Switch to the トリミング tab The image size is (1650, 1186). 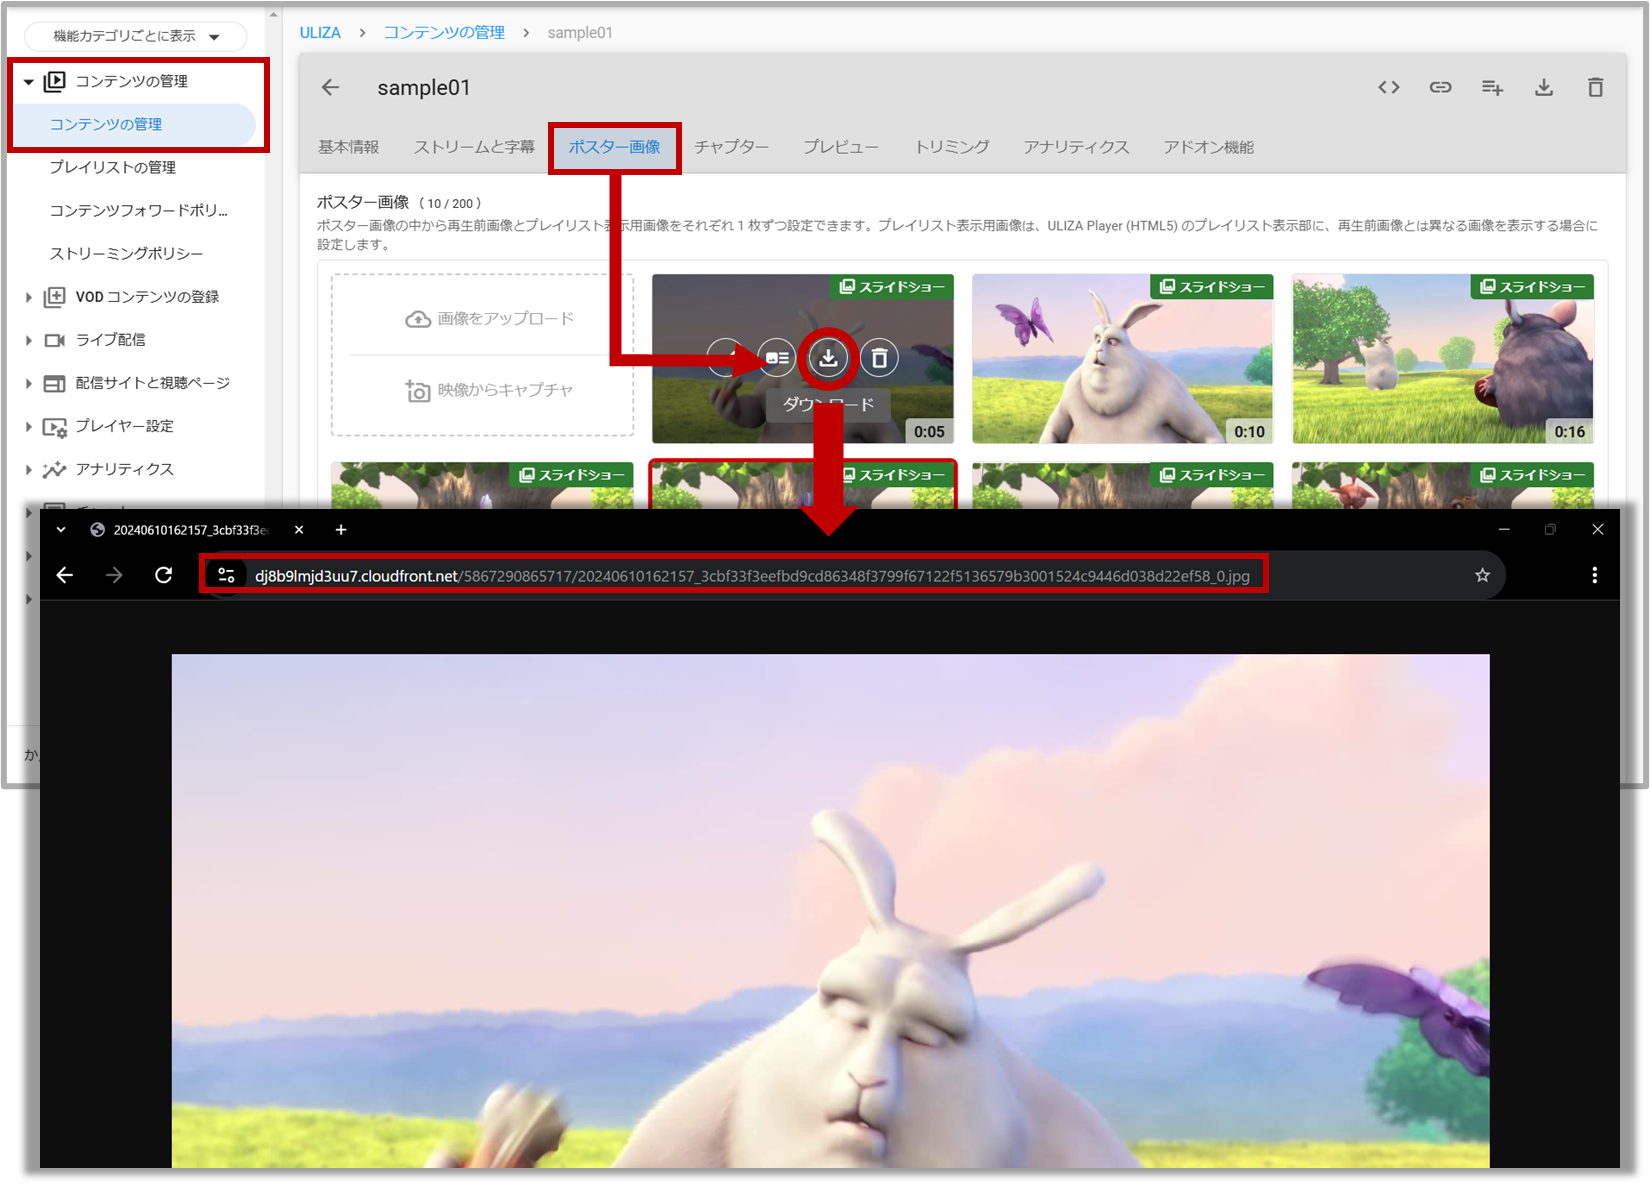click(952, 147)
